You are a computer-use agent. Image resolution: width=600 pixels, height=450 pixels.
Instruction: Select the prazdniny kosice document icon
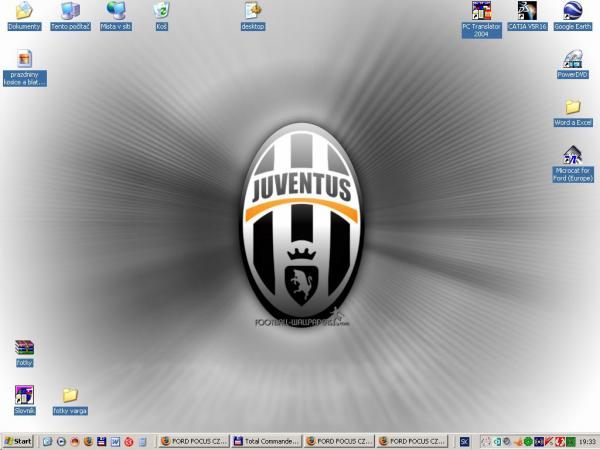click(24, 59)
